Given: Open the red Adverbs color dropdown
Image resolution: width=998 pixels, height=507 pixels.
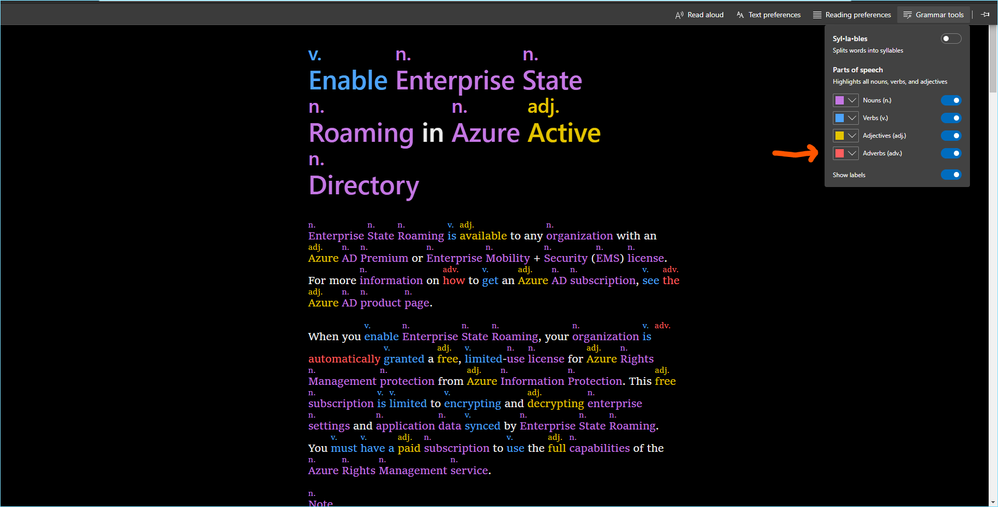Looking at the screenshot, I should pyautogui.click(x=845, y=153).
